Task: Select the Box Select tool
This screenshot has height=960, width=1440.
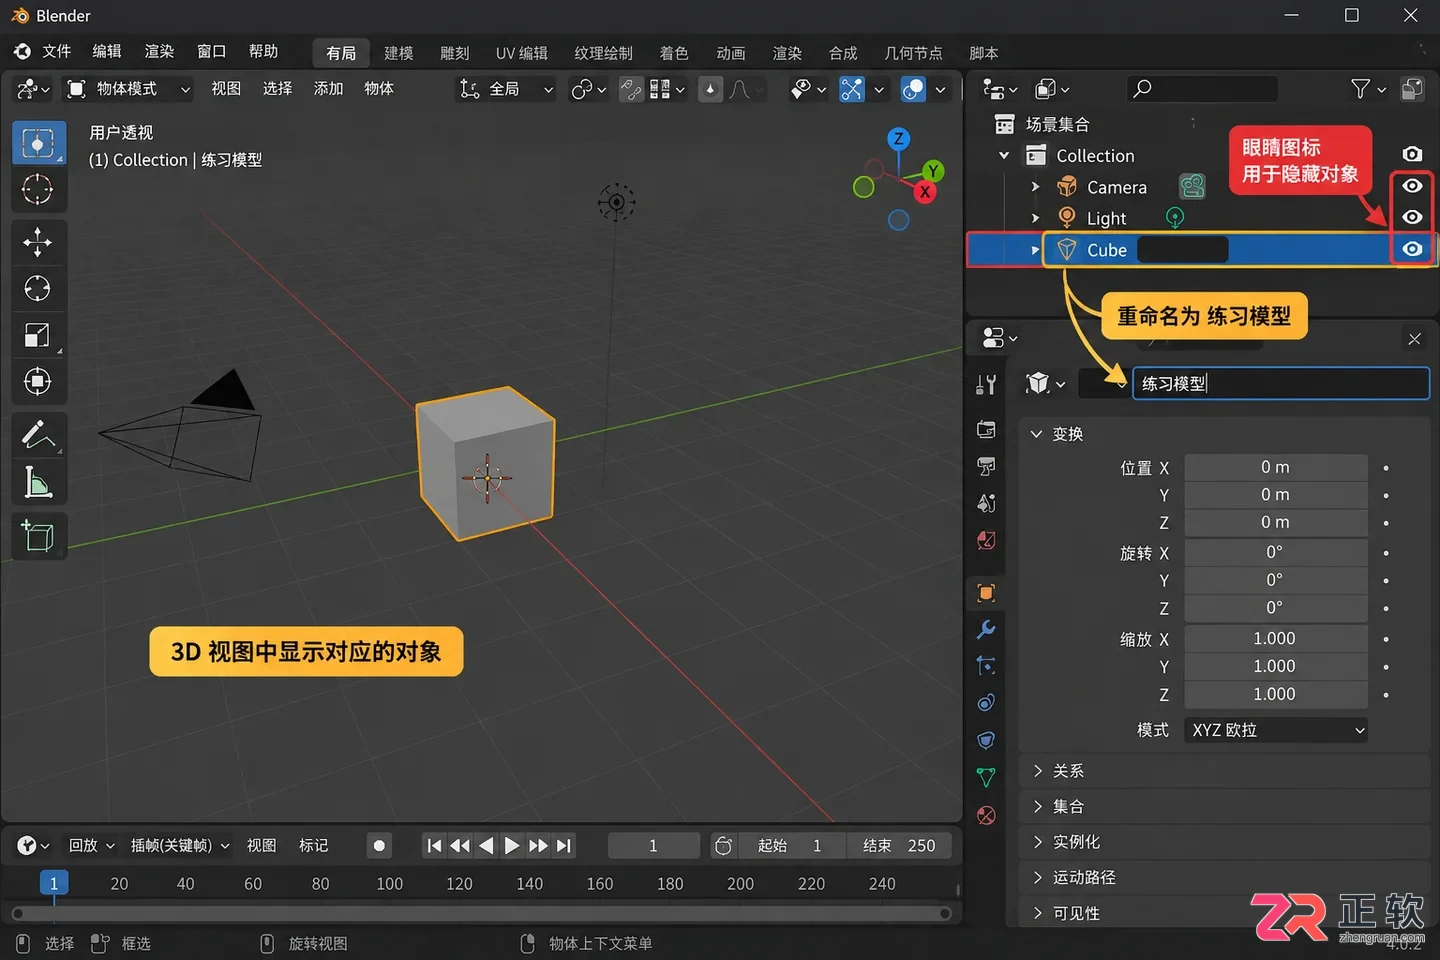Action: pos(39,144)
